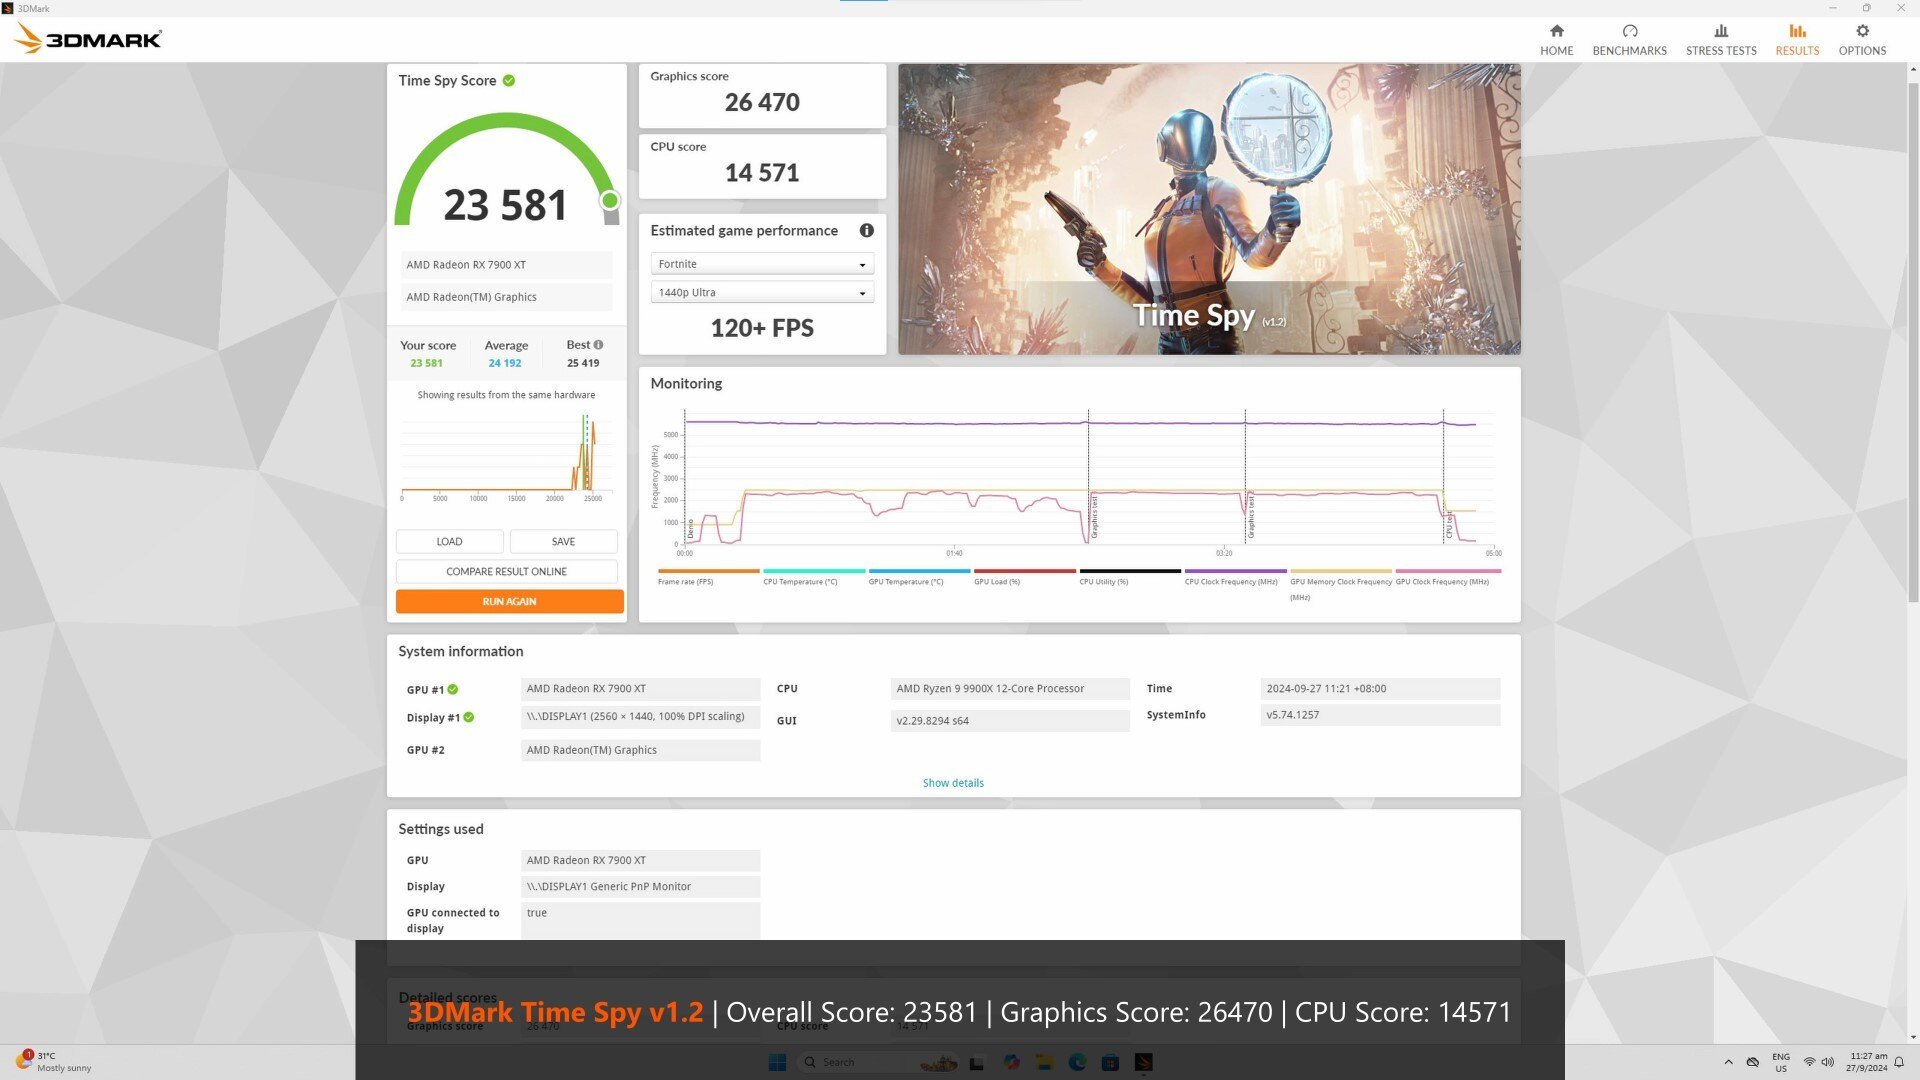Click the Show details link
Screen dimensions: 1920x1080
(x=953, y=783)
